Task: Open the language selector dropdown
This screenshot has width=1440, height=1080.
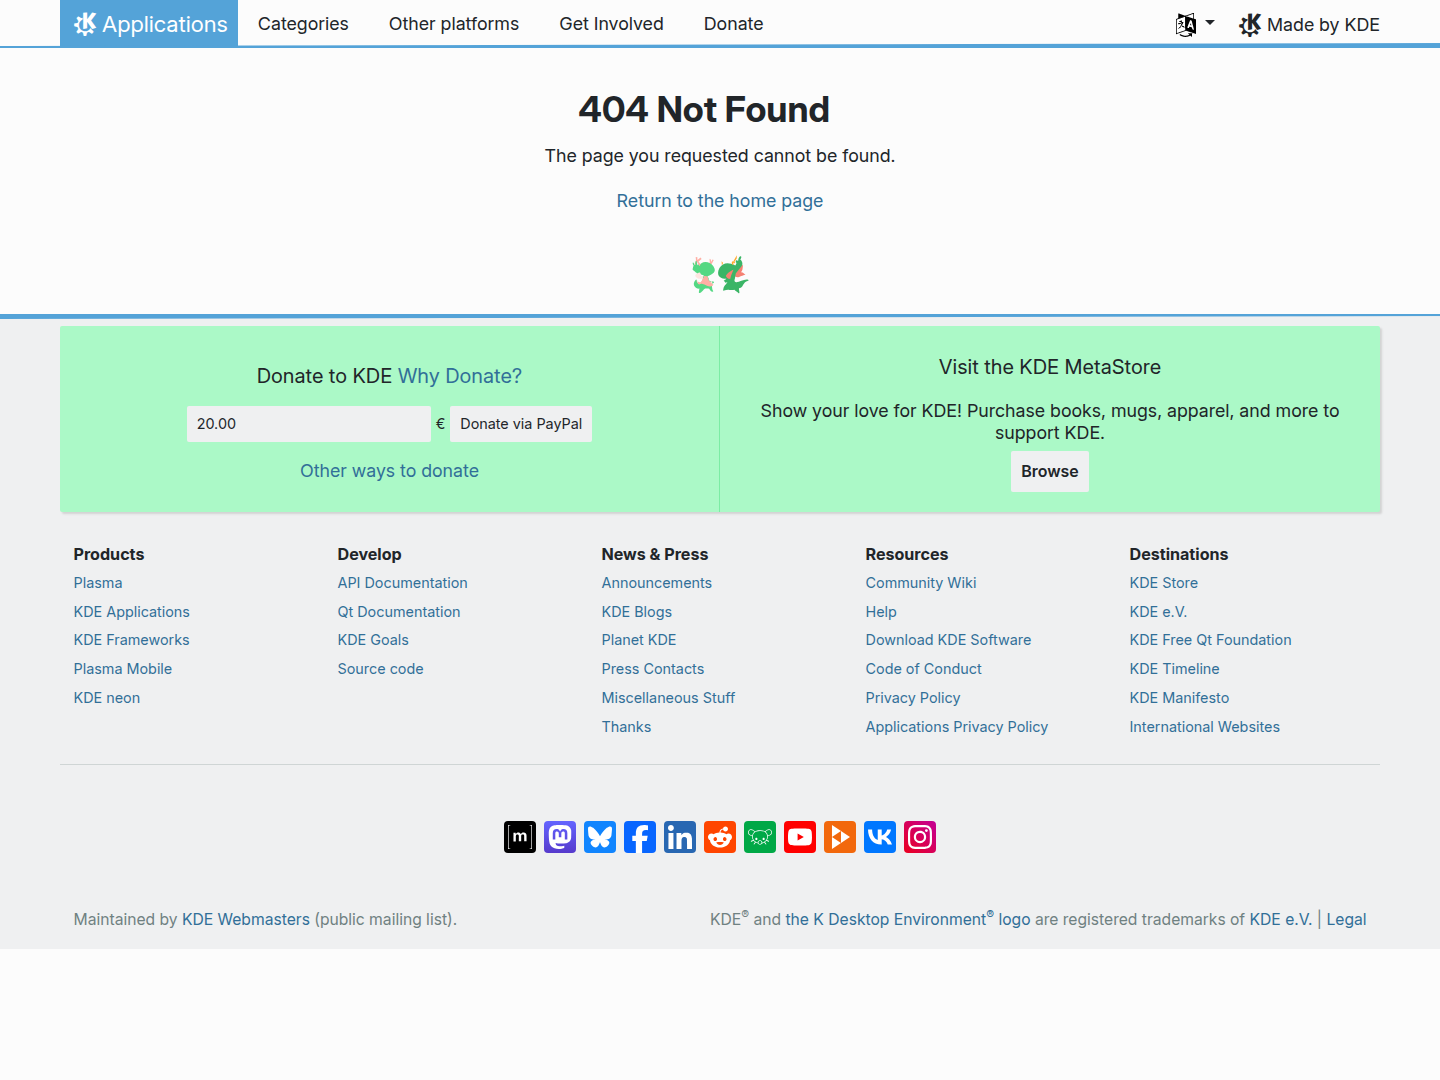Action: [x=1195, y=24]
